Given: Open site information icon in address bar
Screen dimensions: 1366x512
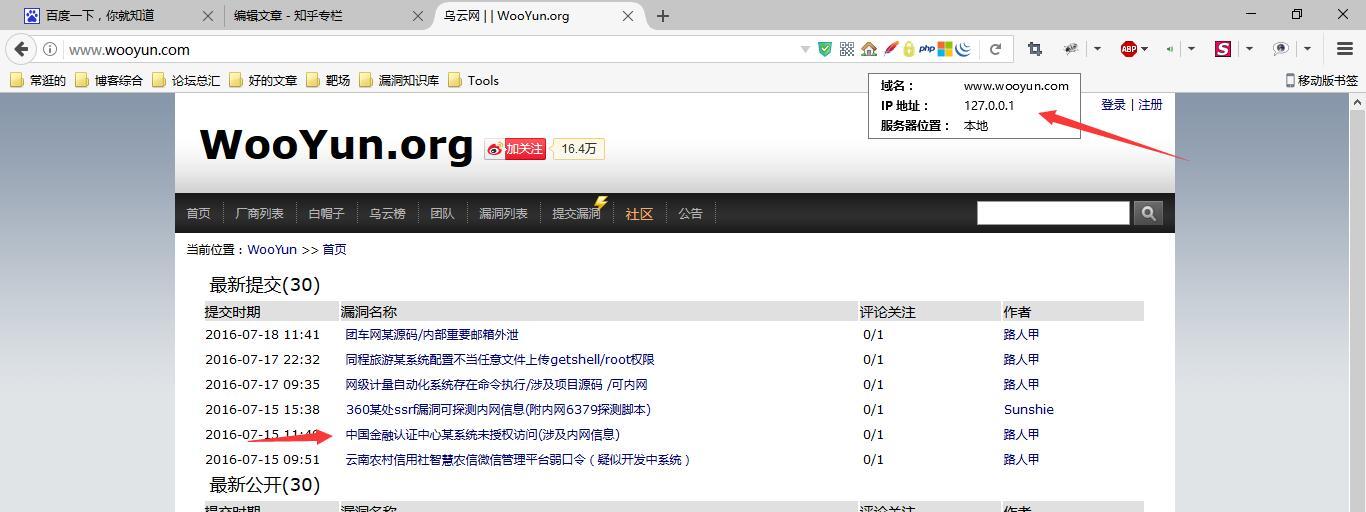Looking at the screenshot, I should point(50,49).
